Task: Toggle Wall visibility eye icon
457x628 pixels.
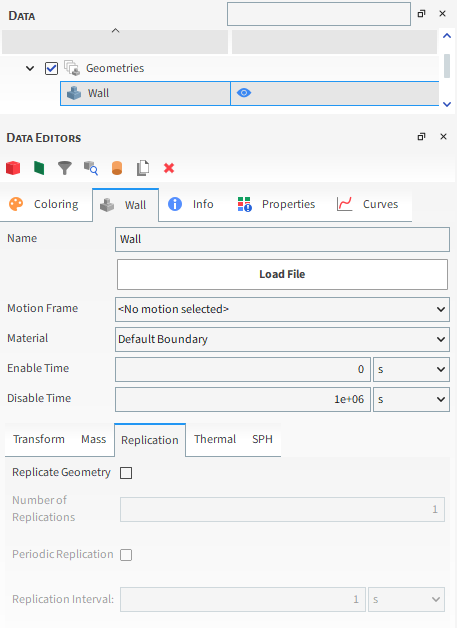Action: (x=244, y=93)
